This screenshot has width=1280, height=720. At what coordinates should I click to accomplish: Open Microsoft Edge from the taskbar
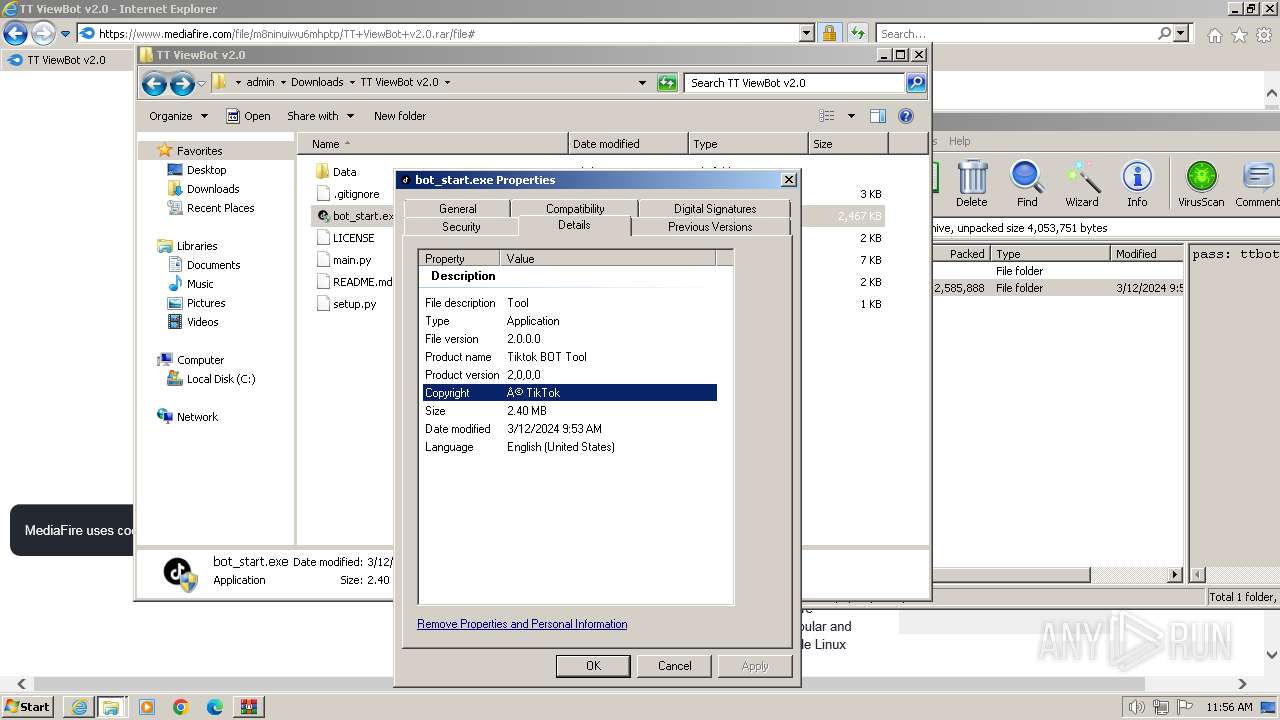(x=214, y=707)
